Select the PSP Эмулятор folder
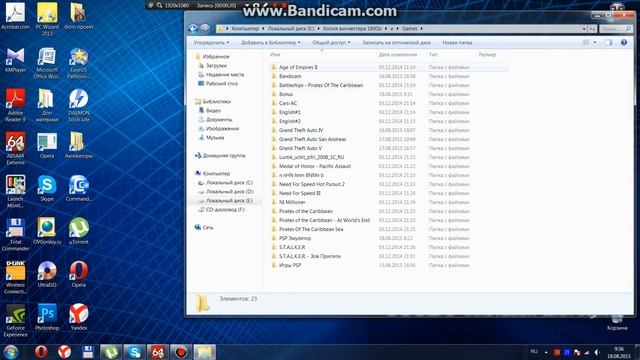This screenshot has width=640, height=360. (295, 238)
